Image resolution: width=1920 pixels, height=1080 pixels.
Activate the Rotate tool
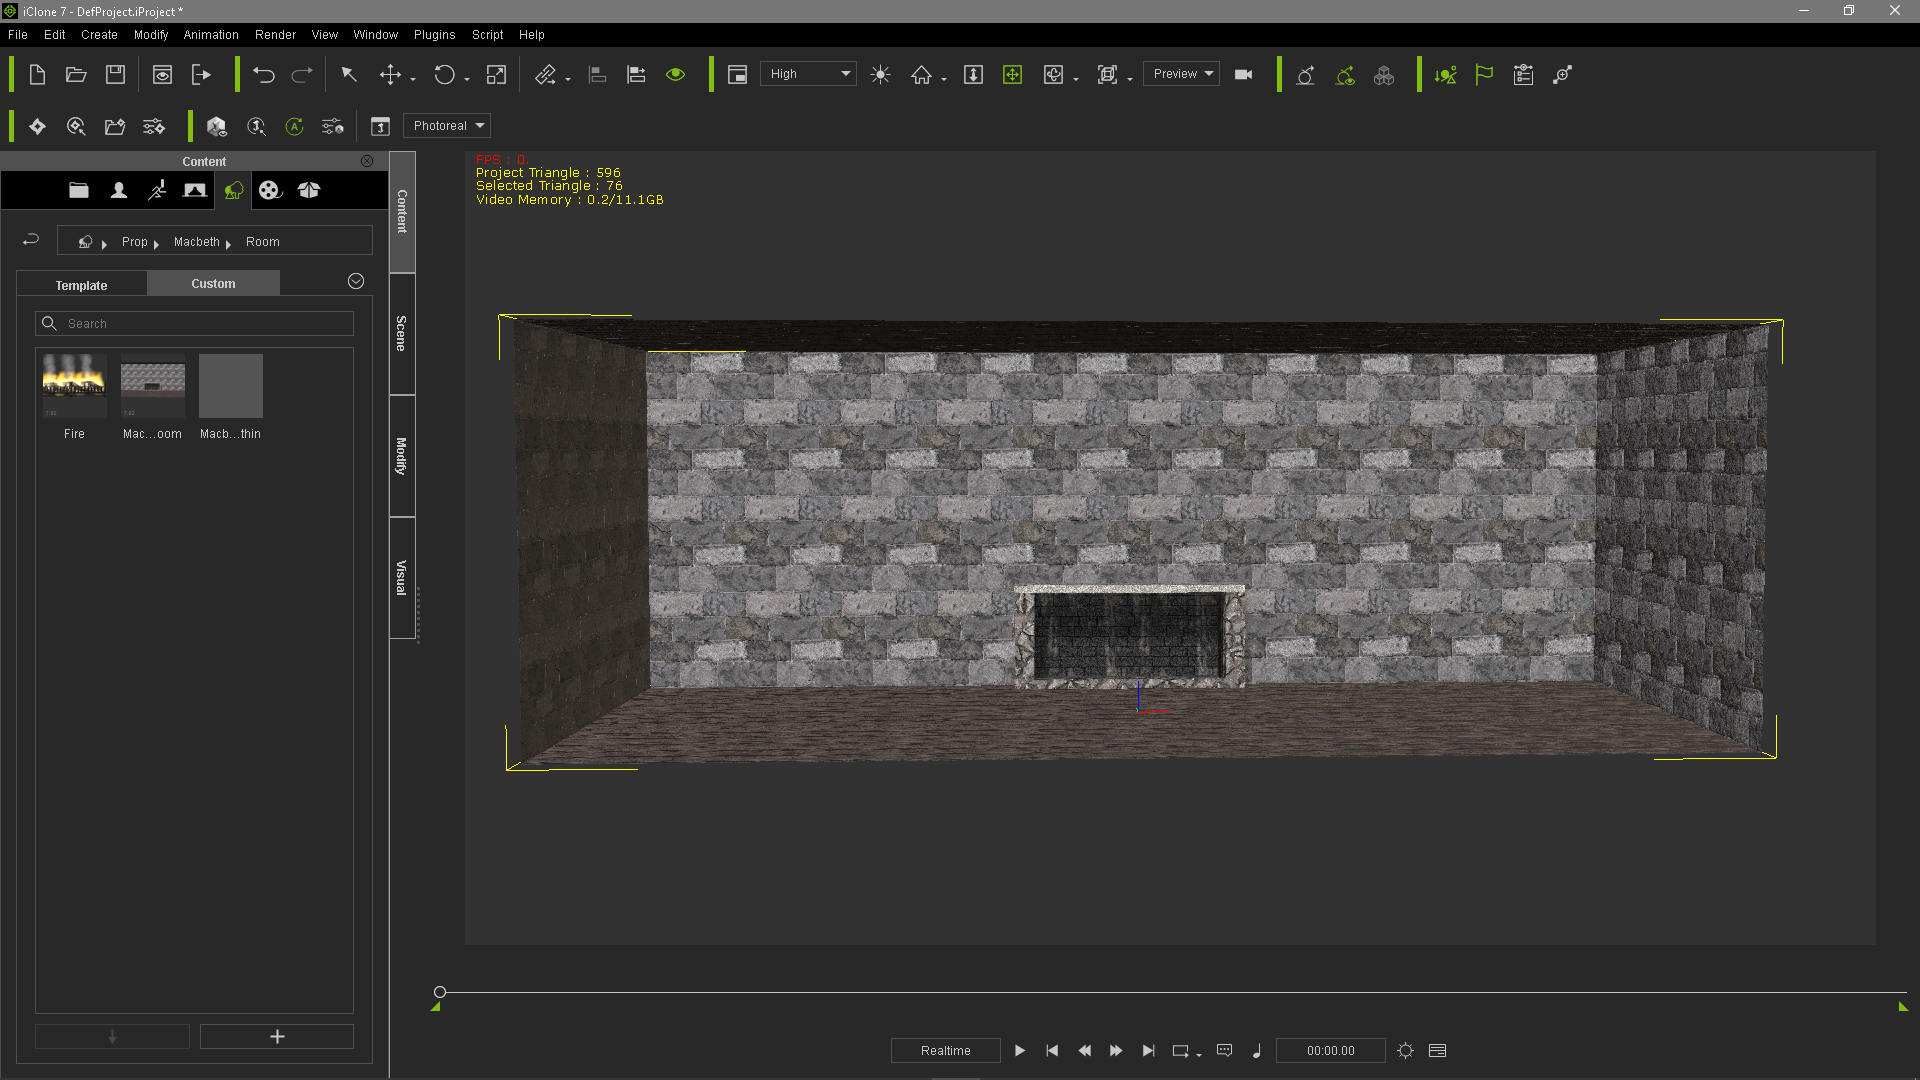click(444, 75)
